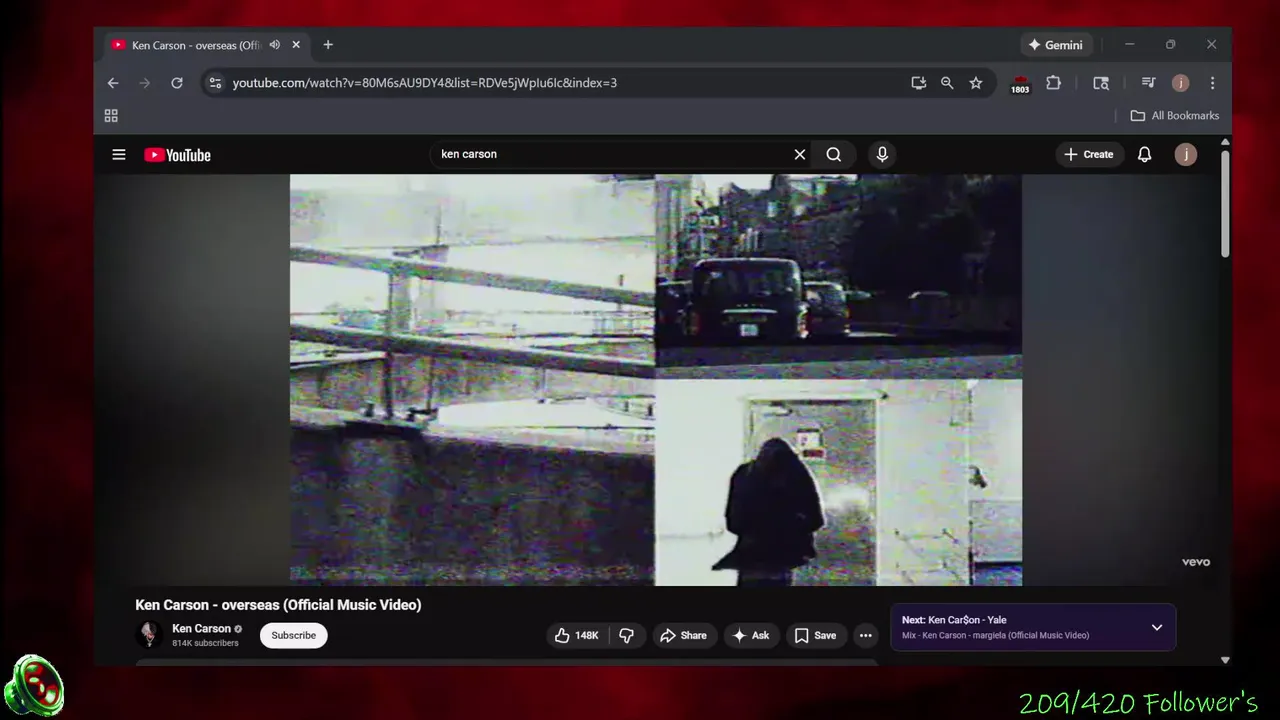The image size is (1280, 720).
Task: Click the scrollbar down arrow
Action: [x=1225, y=660]
